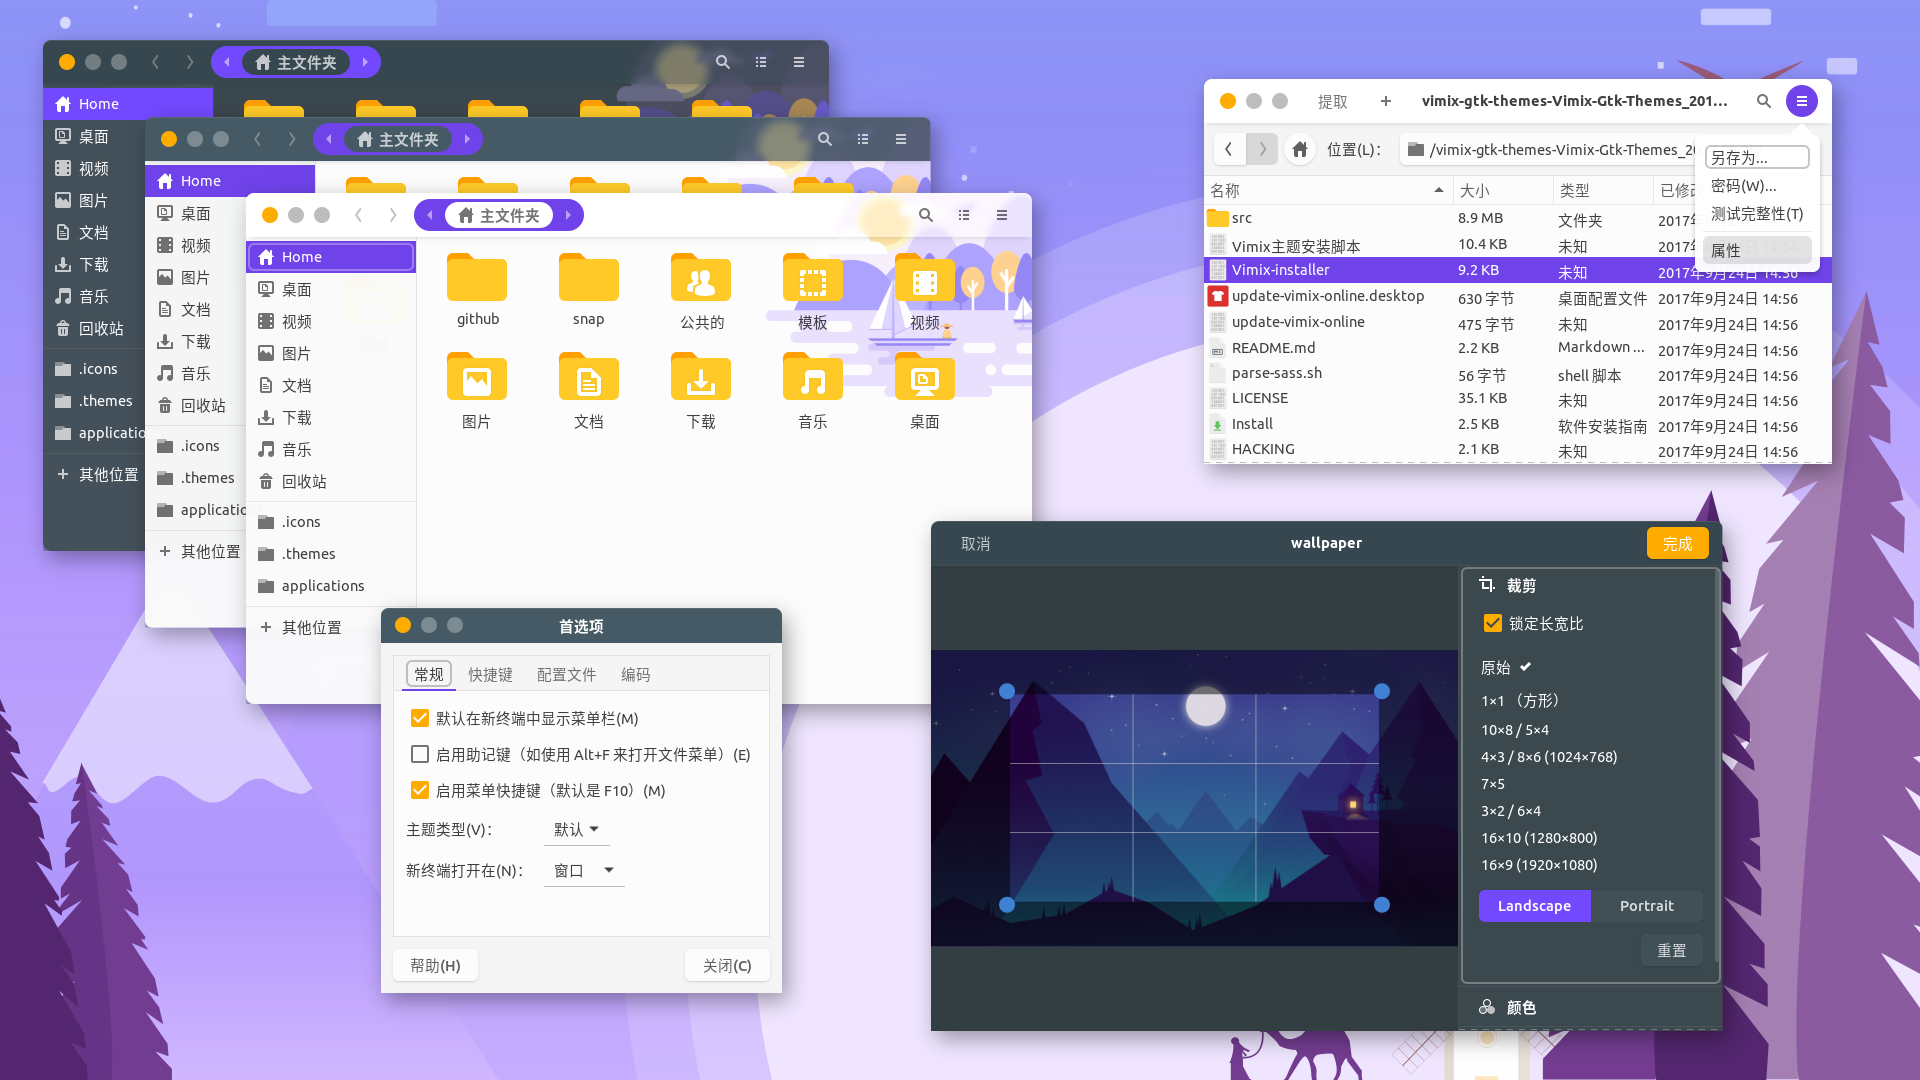This screenshot has height=1080, width=1920.
Task: Open the 新终端打开在 dropdown showing 窗口
Action: 584,870
